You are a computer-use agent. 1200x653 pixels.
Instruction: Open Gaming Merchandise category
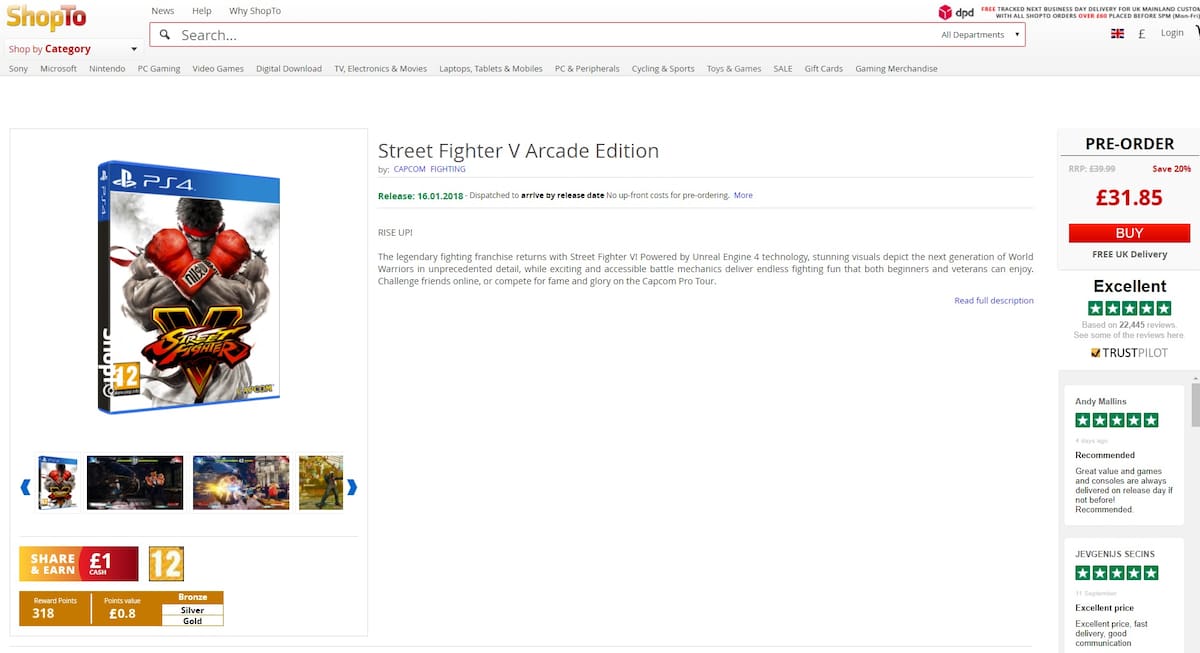tap(896, 69)
